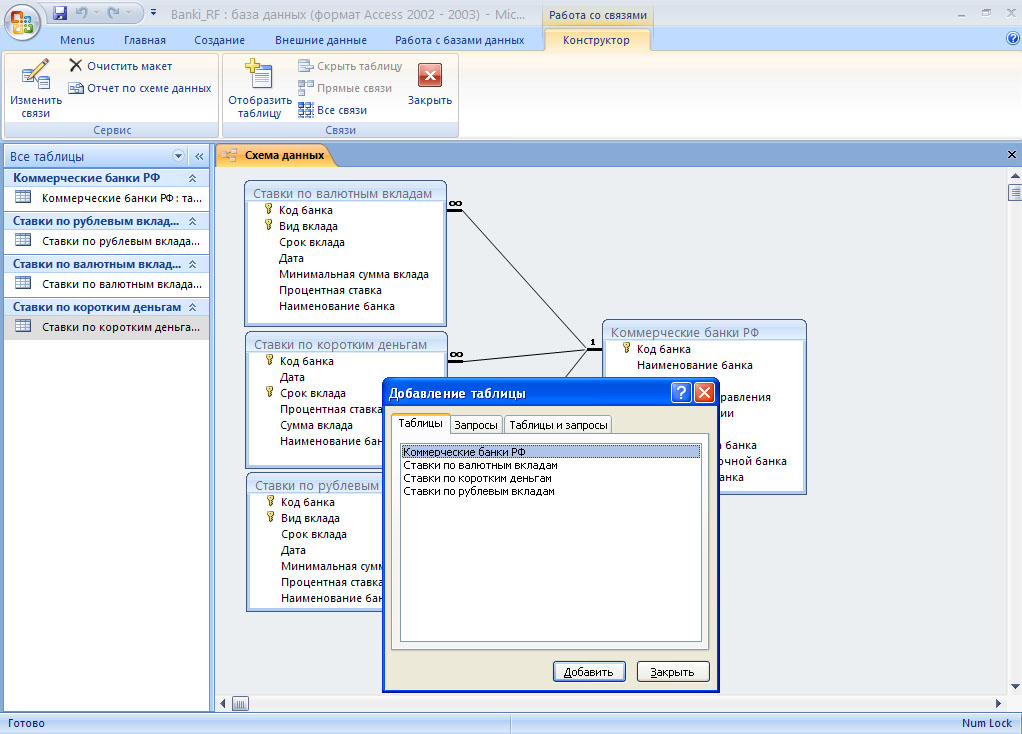
Task: Click Код банка in Коммерческие банки РФ
Action: [664, 349]
